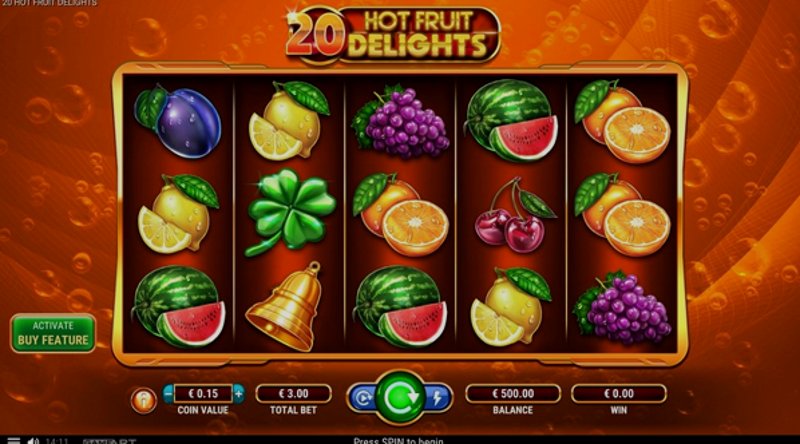Spin the reels with the green button
The width and height of the screenshot is (800, 444).
click(x=400, y=397)
